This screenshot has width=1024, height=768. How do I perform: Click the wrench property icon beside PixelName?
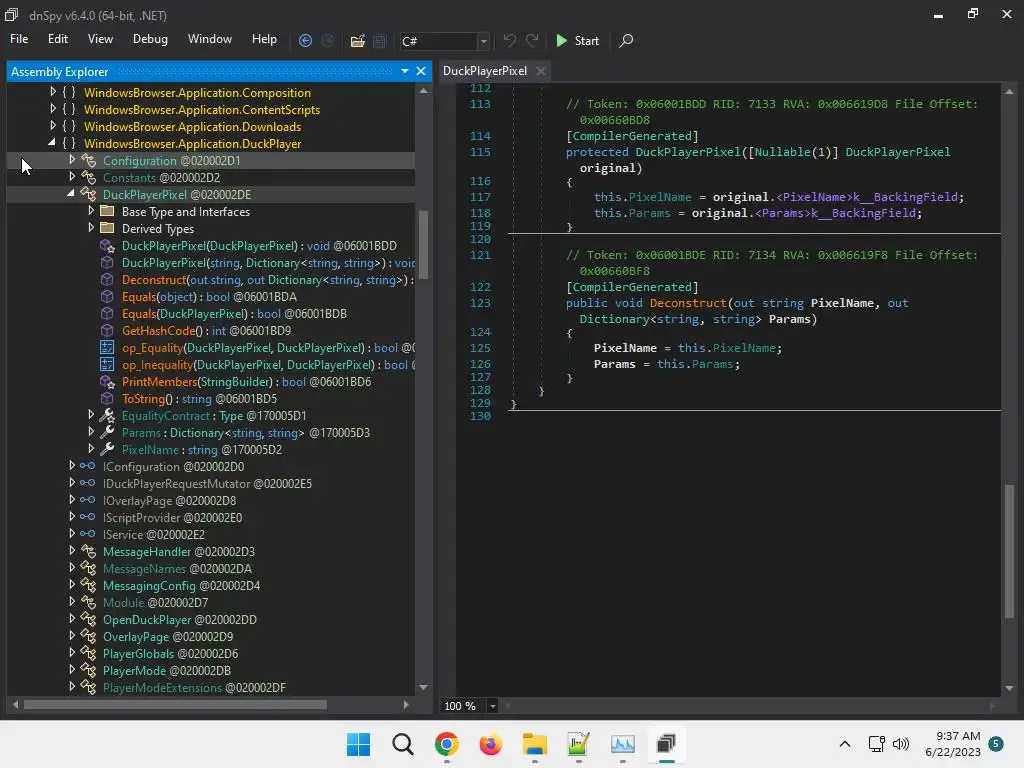(107, 449)
